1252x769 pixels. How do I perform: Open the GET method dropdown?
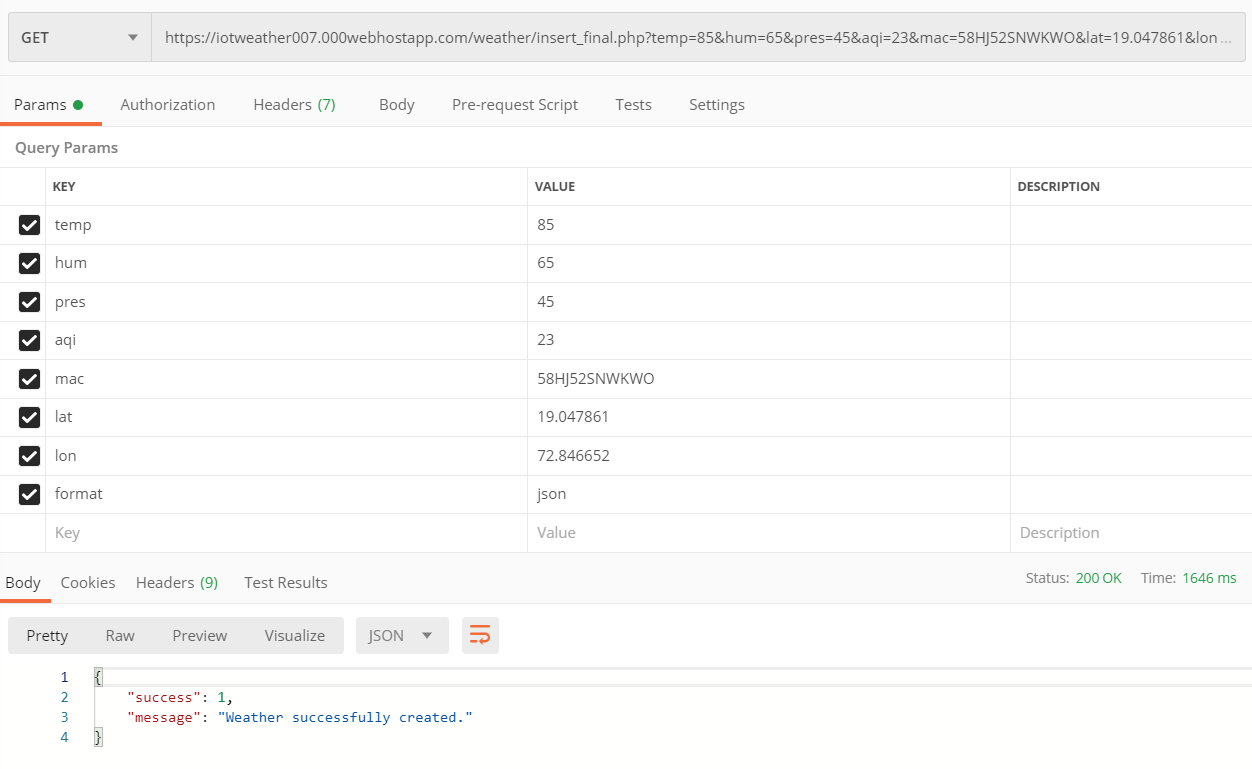[x=78, y=38]
